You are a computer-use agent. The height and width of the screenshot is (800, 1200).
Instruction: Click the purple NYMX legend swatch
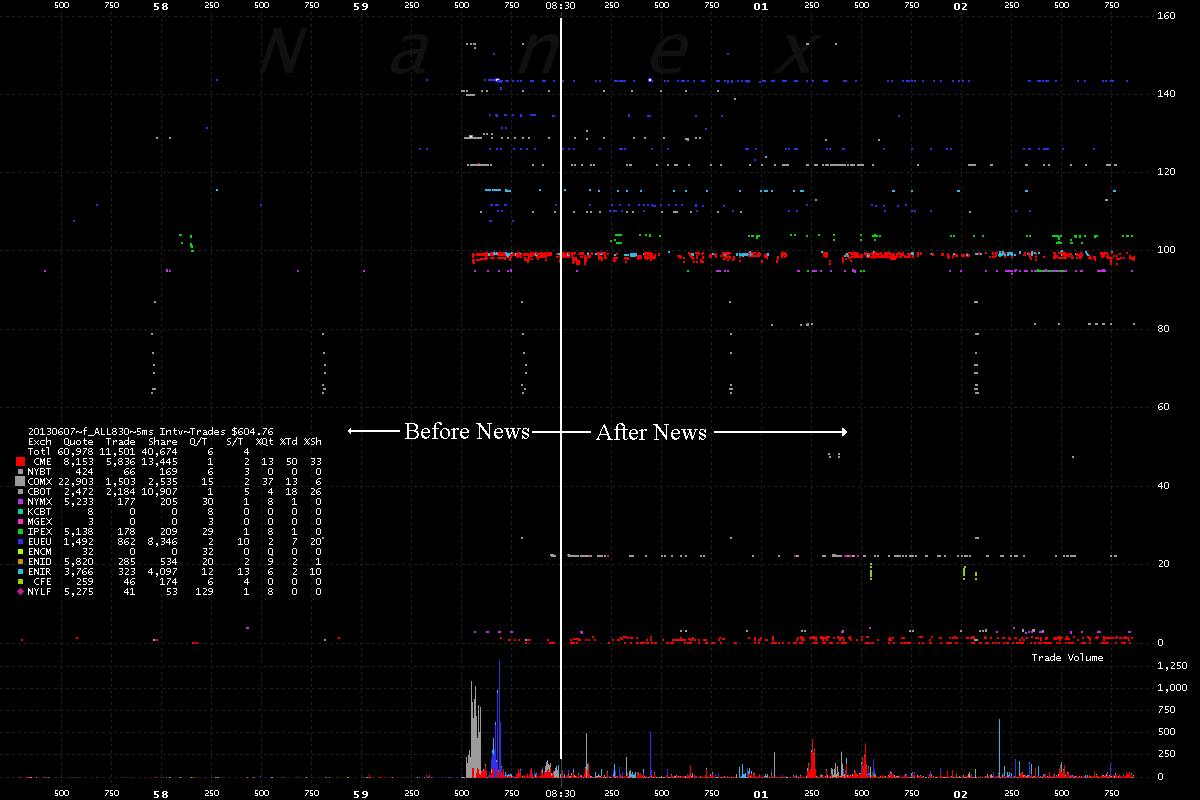[20, 501]
